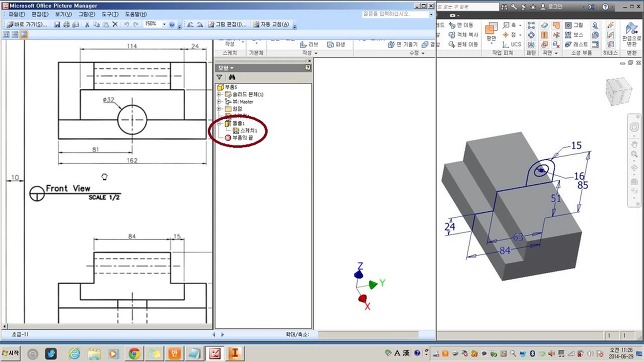Click the rectangular pattern icon in 패턴 panel
Image resolution: width=644 pixels, height=362 pixels.
click(x=531, y=25)
